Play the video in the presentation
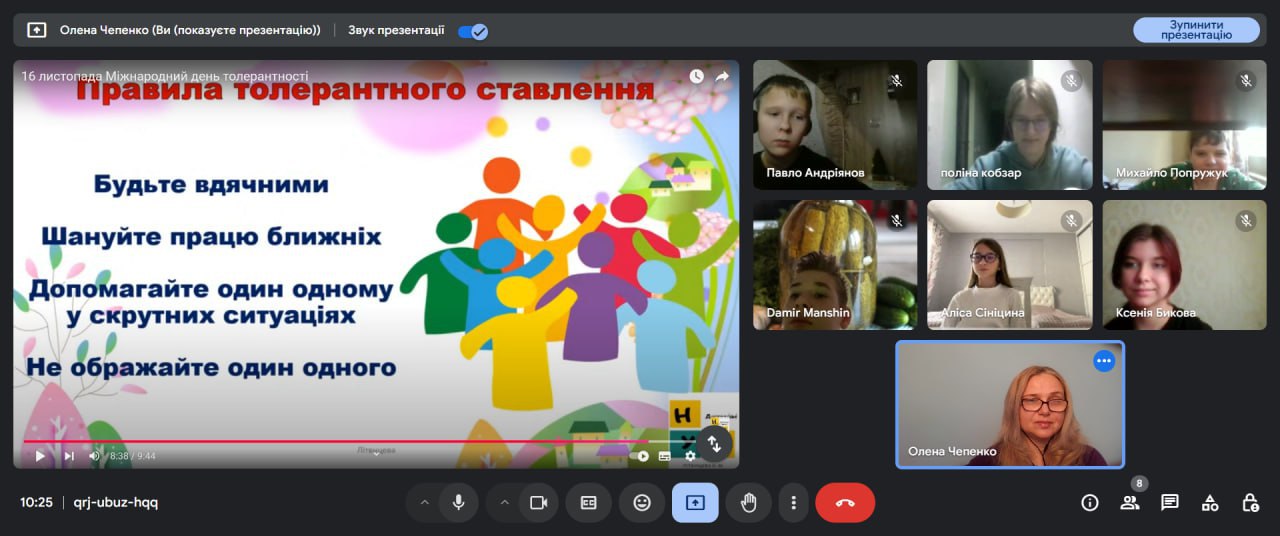This screenshot has width=1280, height=536. pyautogui.click(x=40, y=456)
